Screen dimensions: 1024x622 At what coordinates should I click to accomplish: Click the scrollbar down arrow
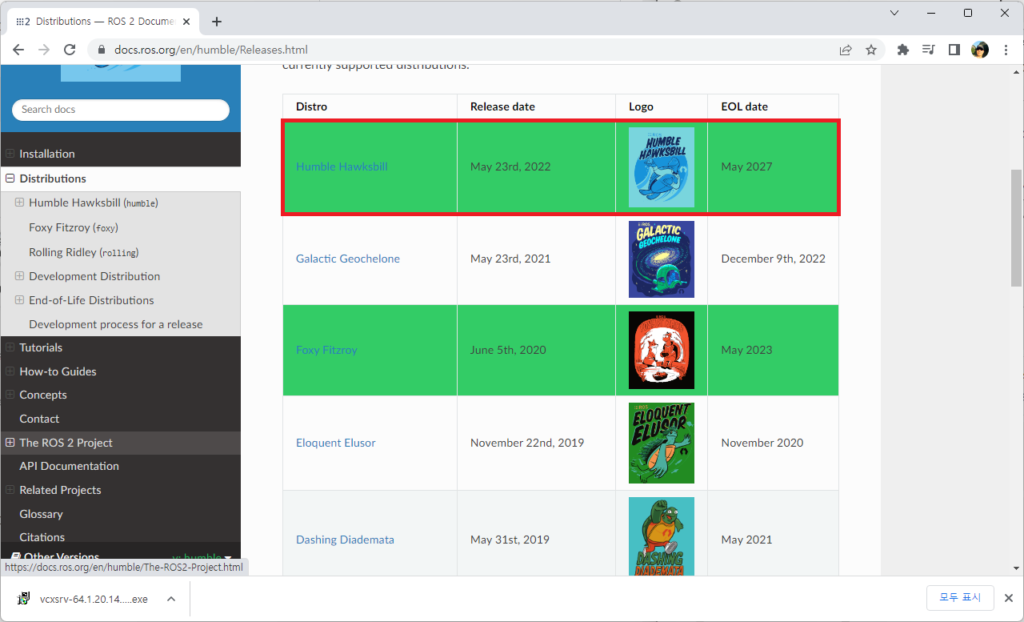(x=1016, y=568)
